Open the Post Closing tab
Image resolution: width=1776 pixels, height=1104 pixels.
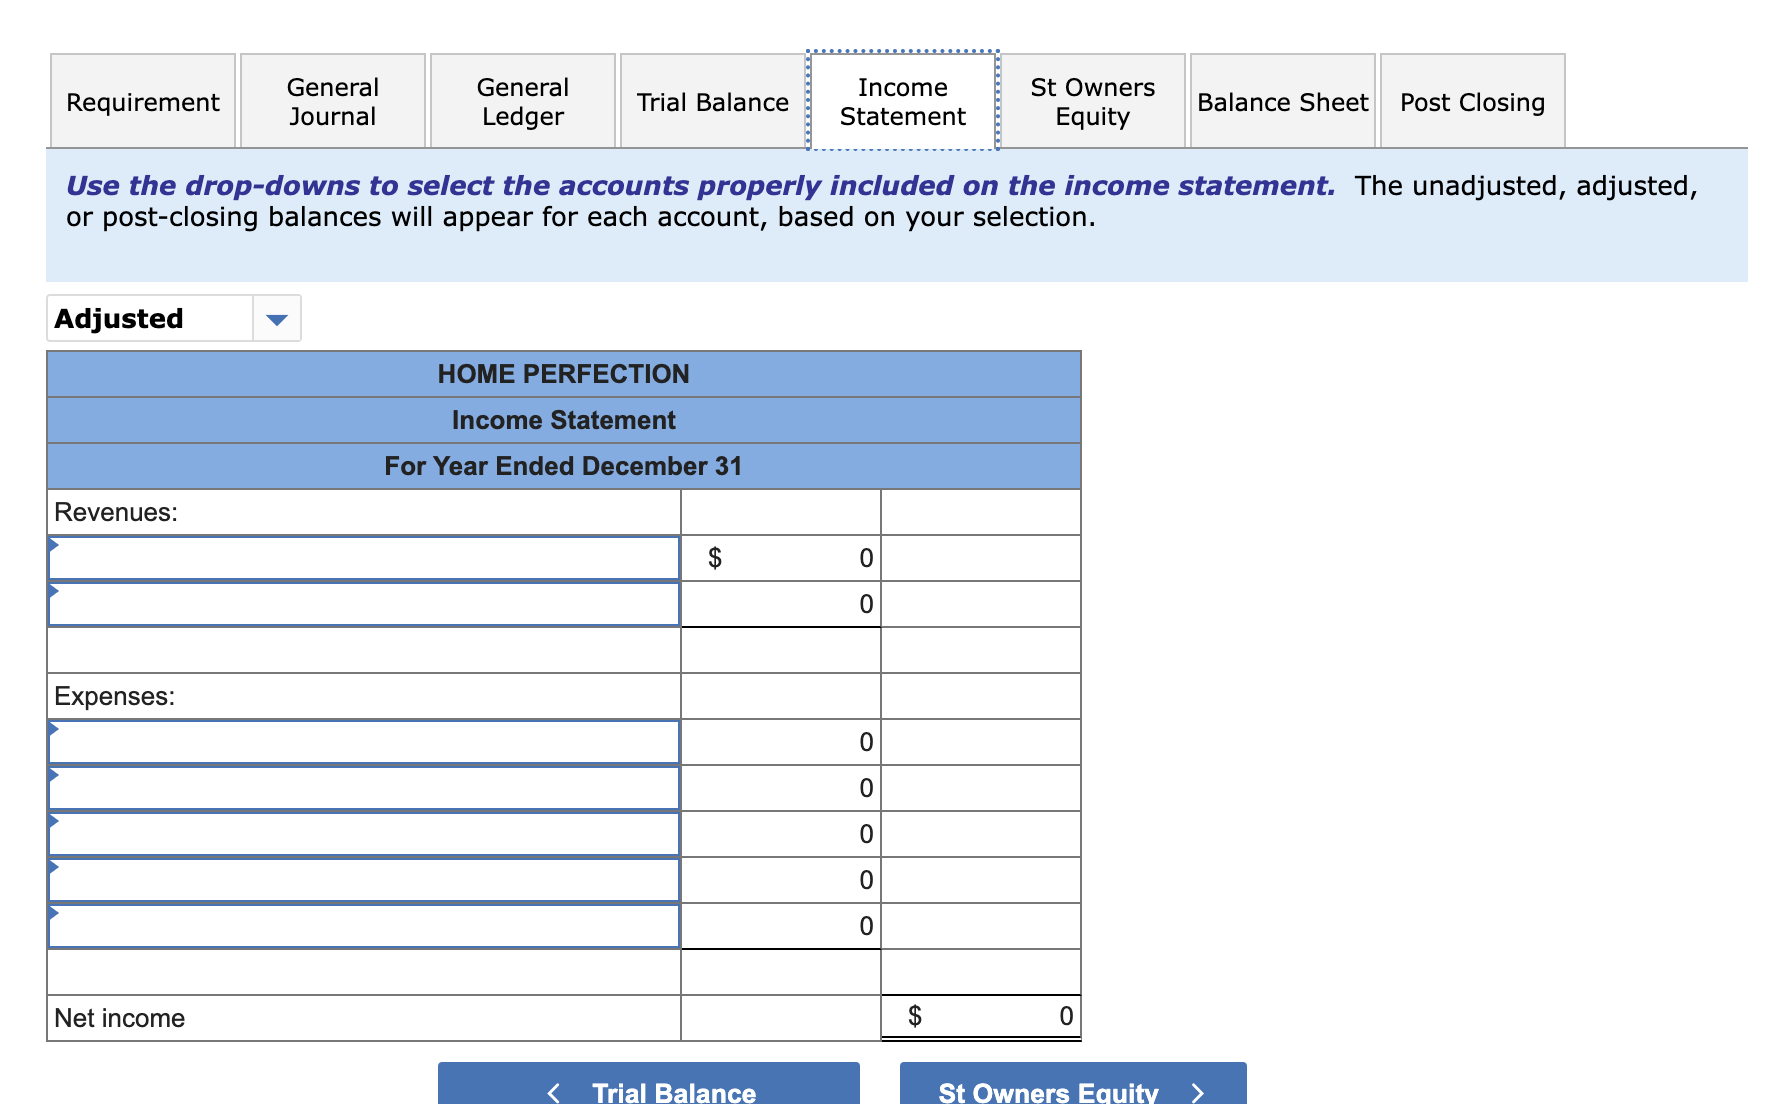[1471, 101]
